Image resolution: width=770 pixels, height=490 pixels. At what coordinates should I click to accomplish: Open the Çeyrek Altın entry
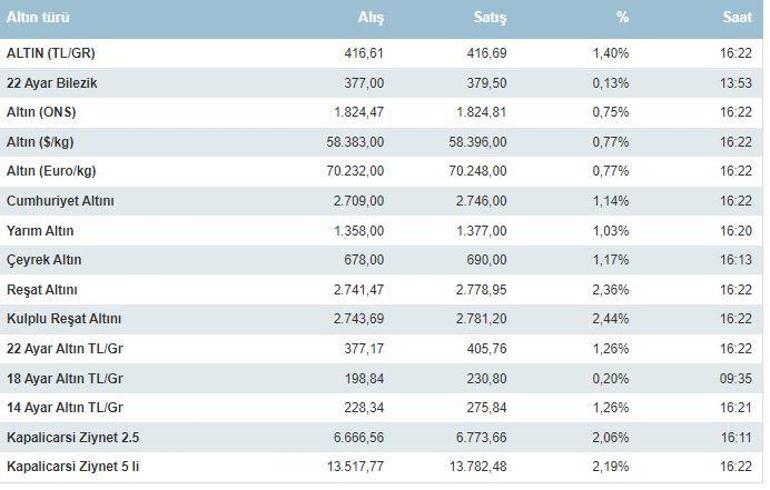[44, 260]
